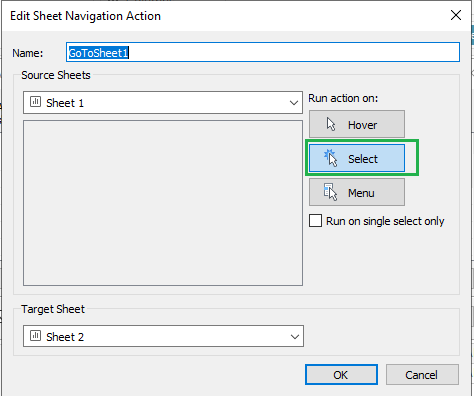This screenshot has width=474, height=396.
Task: Expand Target Sheet dropdown arrow chevron
Action: pyautogui.click(x=295, y=337)
